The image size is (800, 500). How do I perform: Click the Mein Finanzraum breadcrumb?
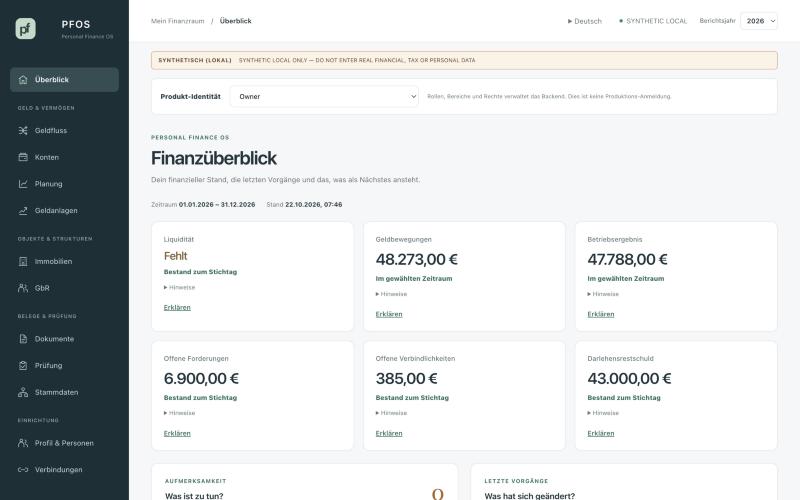[x=178, y=21]
